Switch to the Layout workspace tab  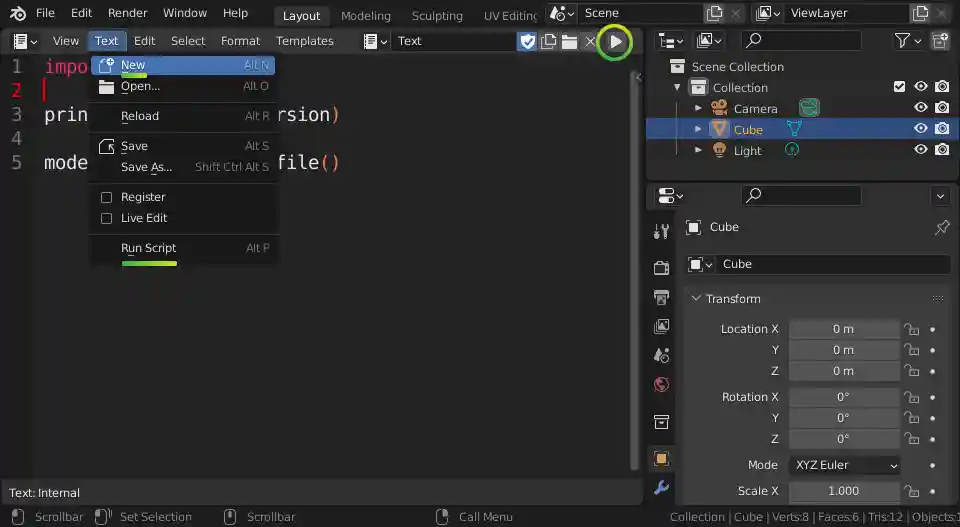301,16
